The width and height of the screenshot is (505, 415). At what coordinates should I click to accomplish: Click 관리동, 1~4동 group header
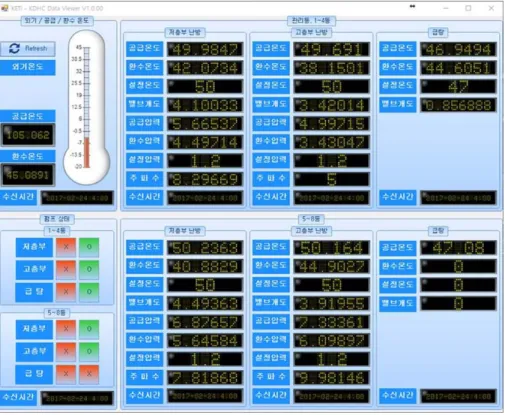[311, 21]
